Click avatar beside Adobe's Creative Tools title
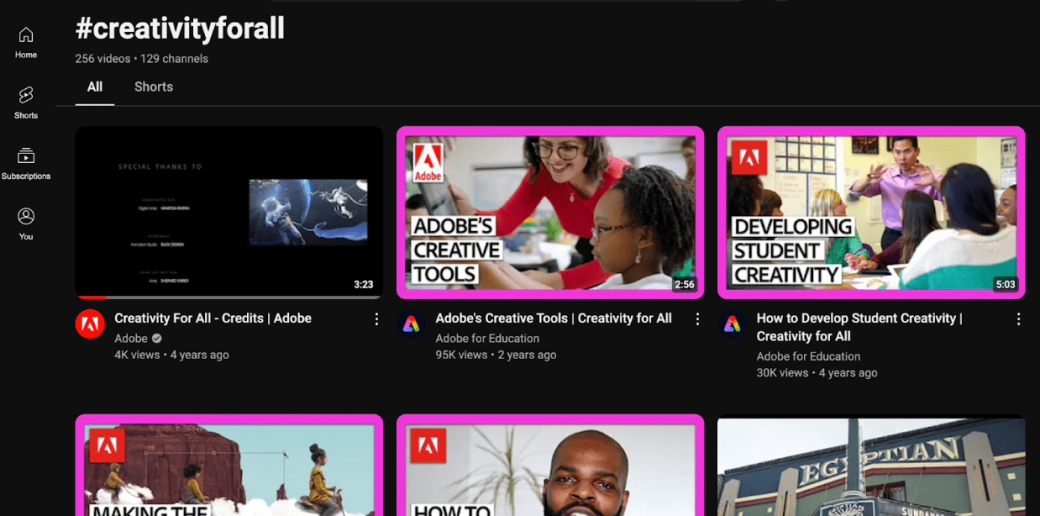The image size is (1040, 516). 411,324
